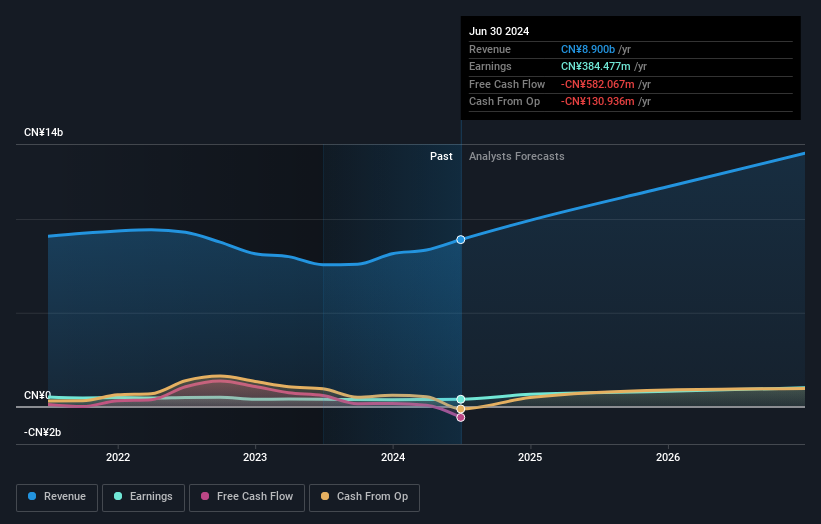
Task: Toggle the Revenue legend series
Action: [57, 497]
